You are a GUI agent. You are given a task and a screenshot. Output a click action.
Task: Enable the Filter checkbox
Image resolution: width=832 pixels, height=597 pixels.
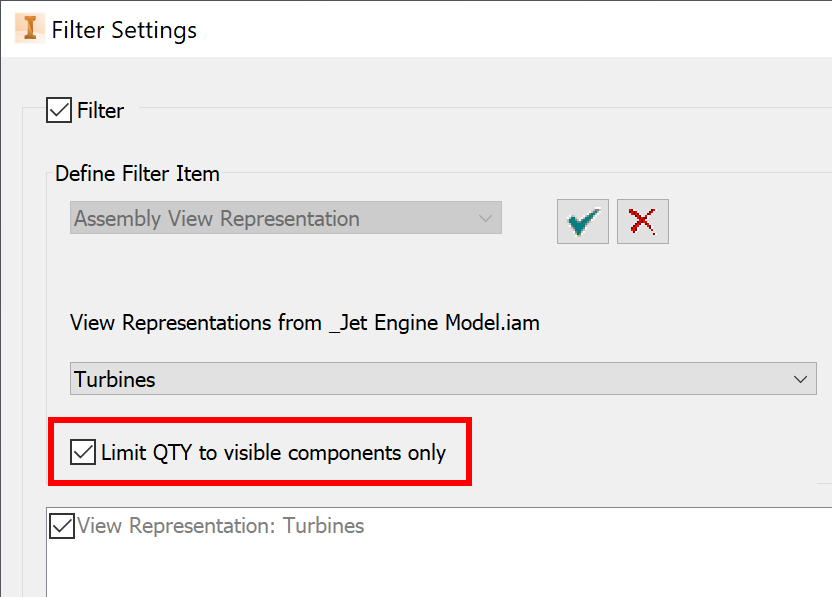coord(58,110)
